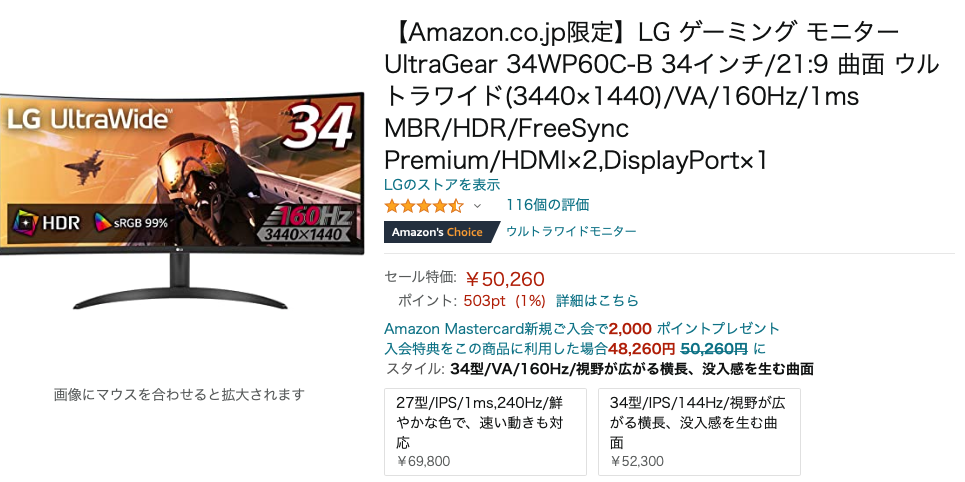
Task: Open the 116個の評価 reviews link
Action: (x=548, y=205)
